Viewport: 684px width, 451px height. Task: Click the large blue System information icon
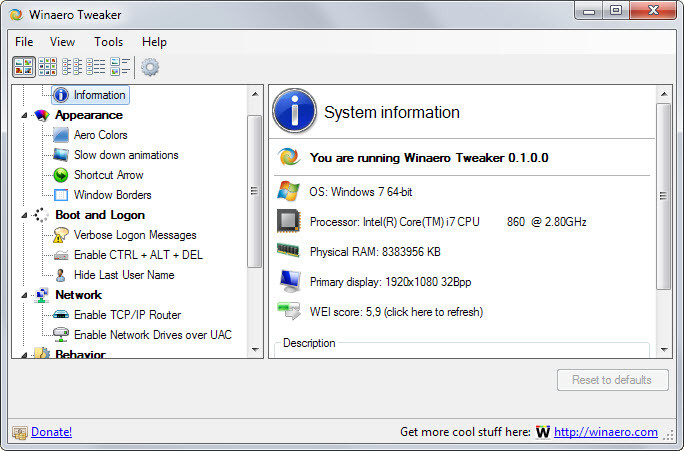point(295,111)
